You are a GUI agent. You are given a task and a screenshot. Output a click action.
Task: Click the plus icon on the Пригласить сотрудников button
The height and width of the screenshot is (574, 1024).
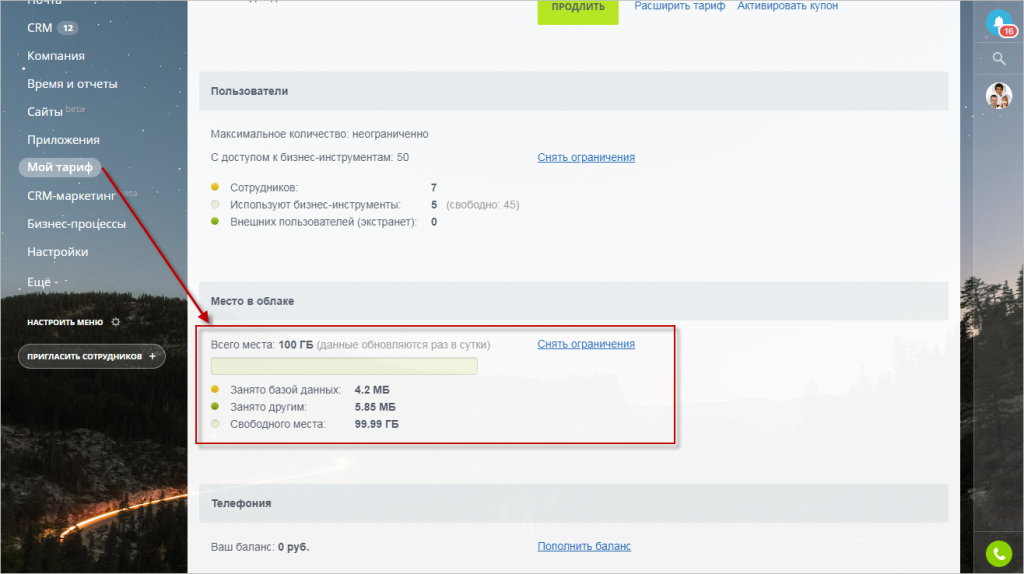pos(152,357)
